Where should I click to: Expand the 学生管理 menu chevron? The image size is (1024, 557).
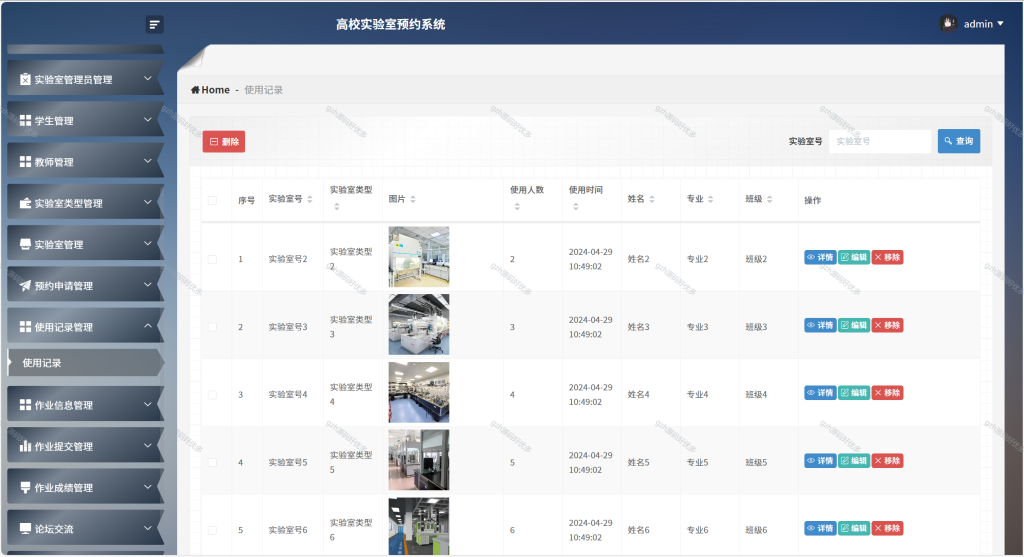[148, 119]
